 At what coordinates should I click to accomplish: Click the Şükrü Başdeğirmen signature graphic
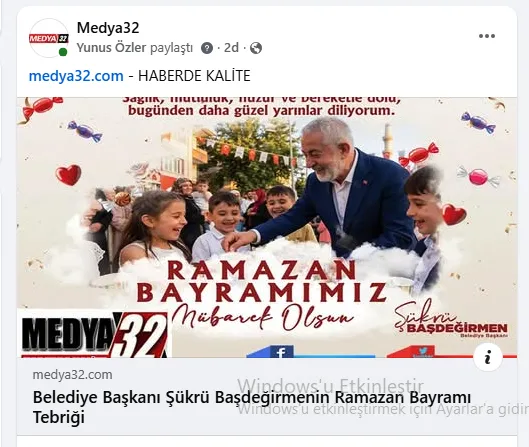[x=451, y=319]
